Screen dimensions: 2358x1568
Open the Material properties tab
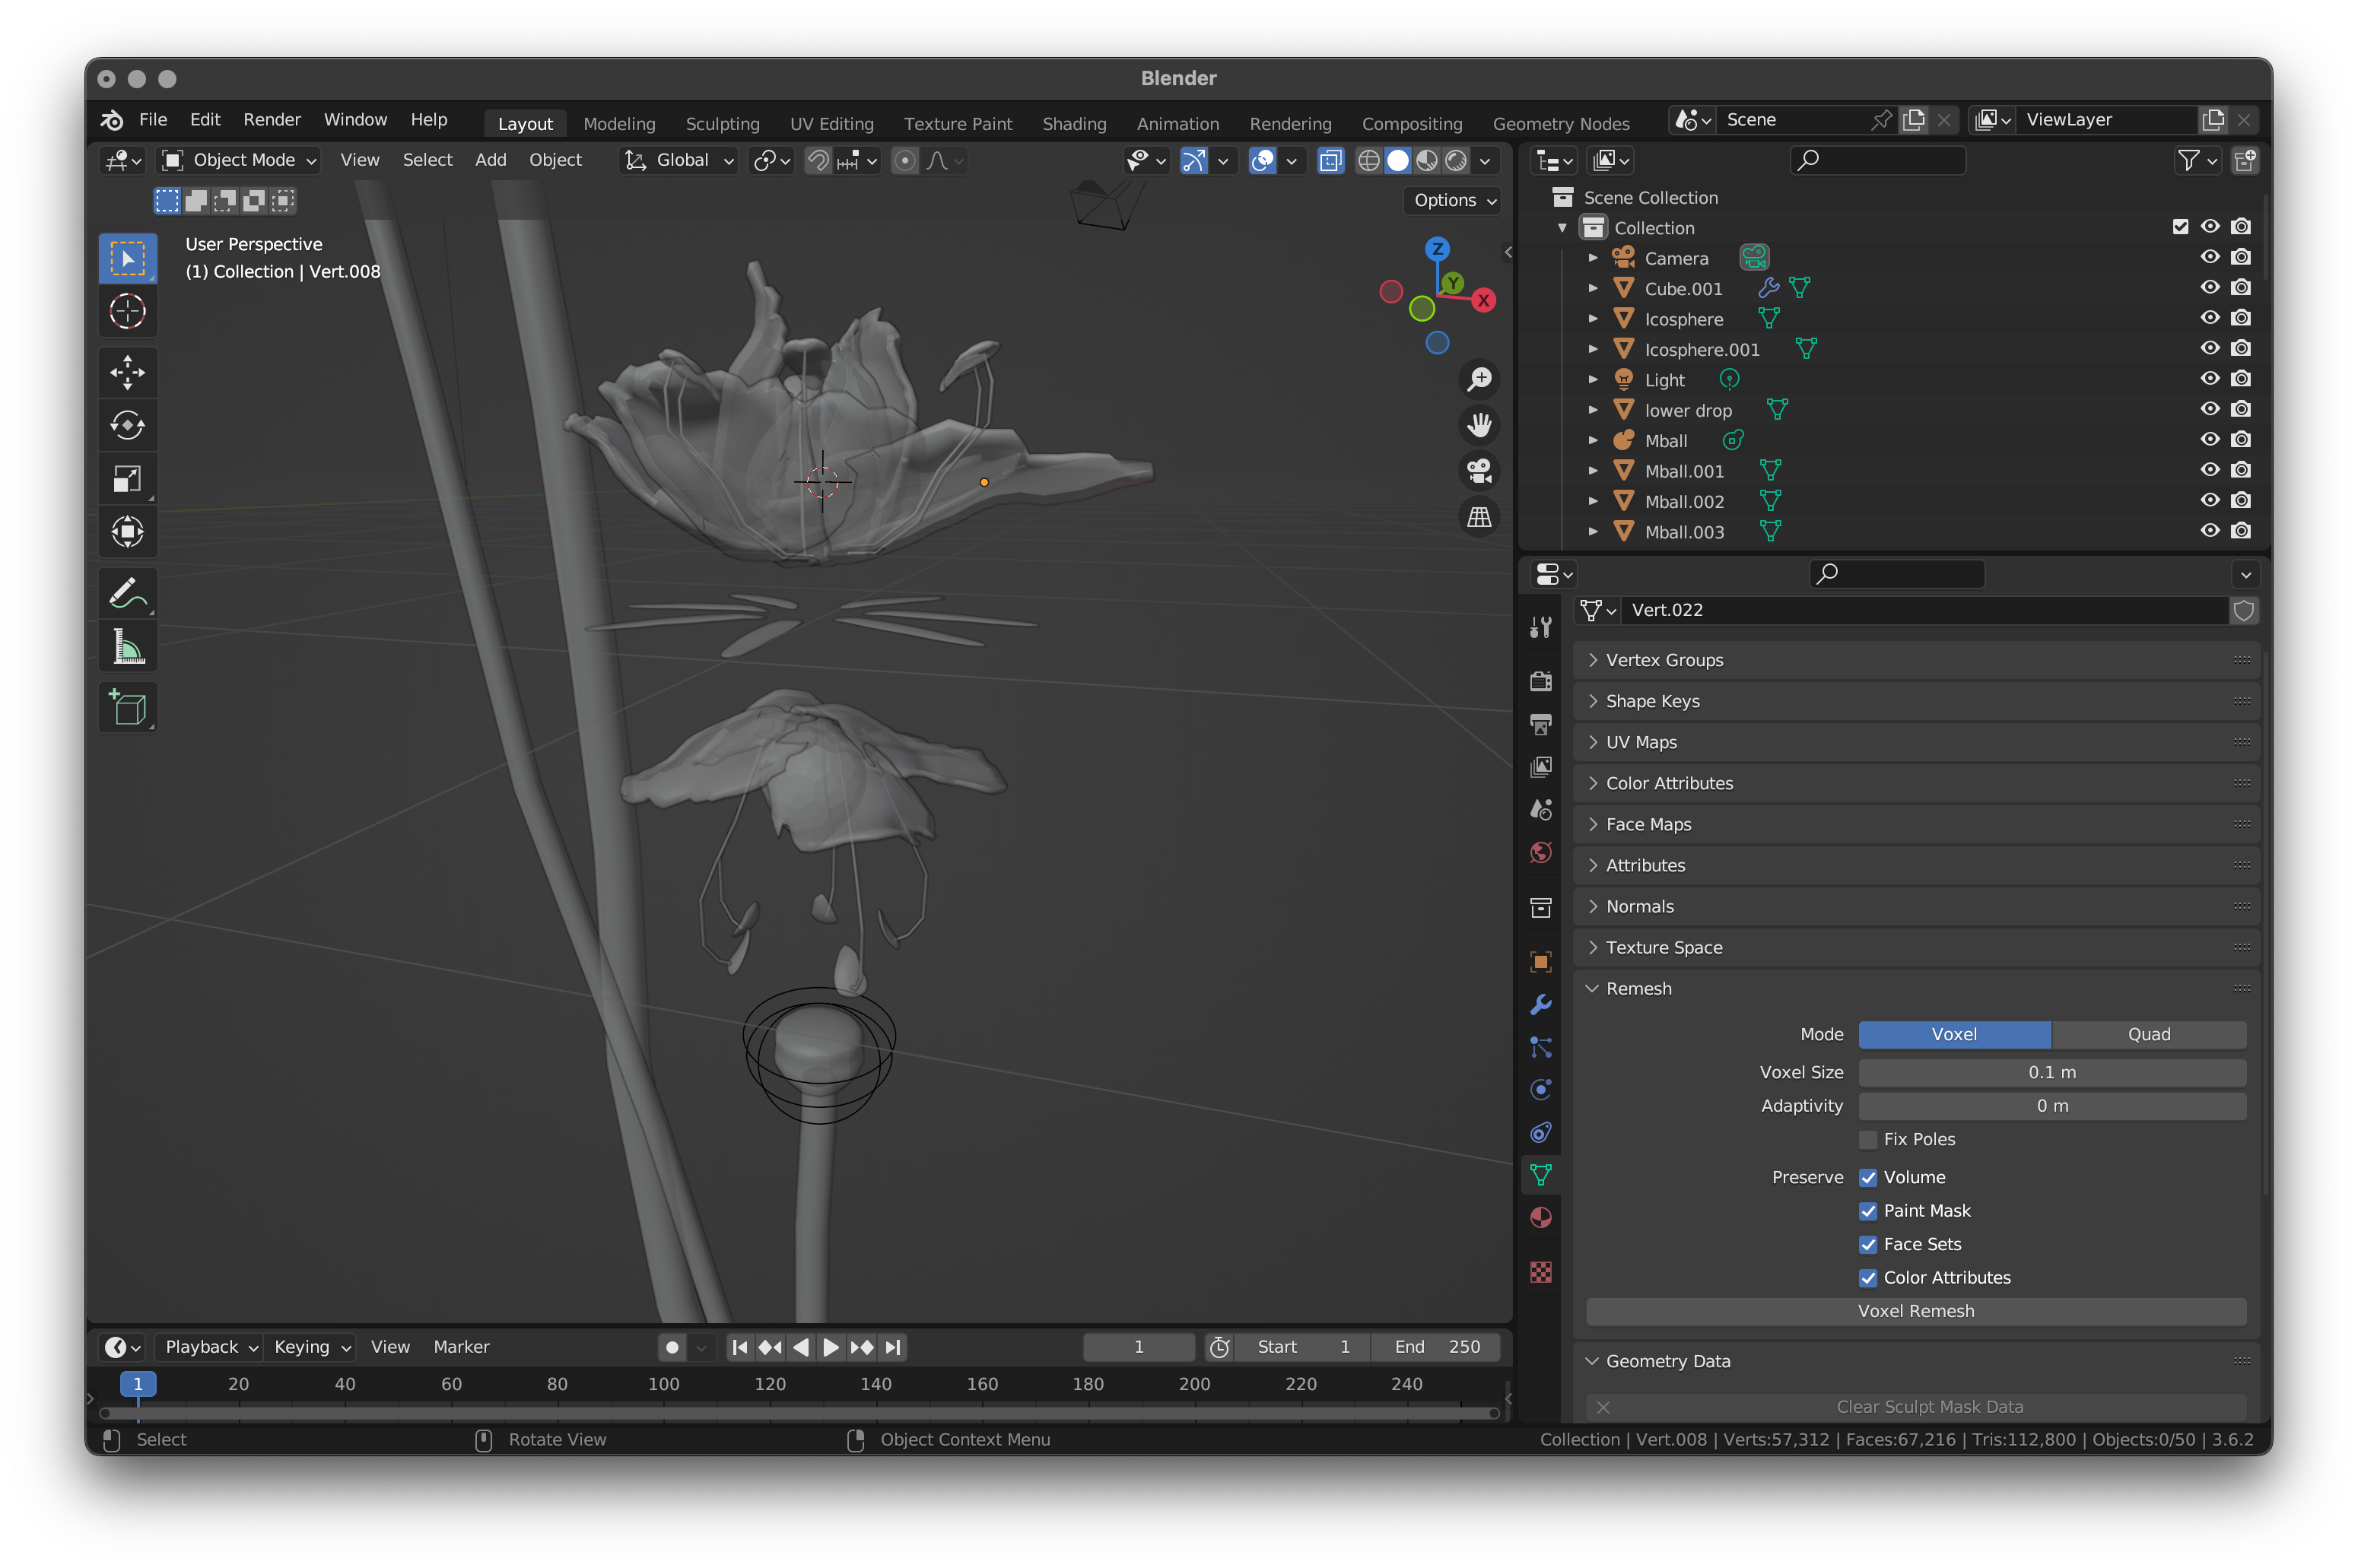(1540, 1217)
